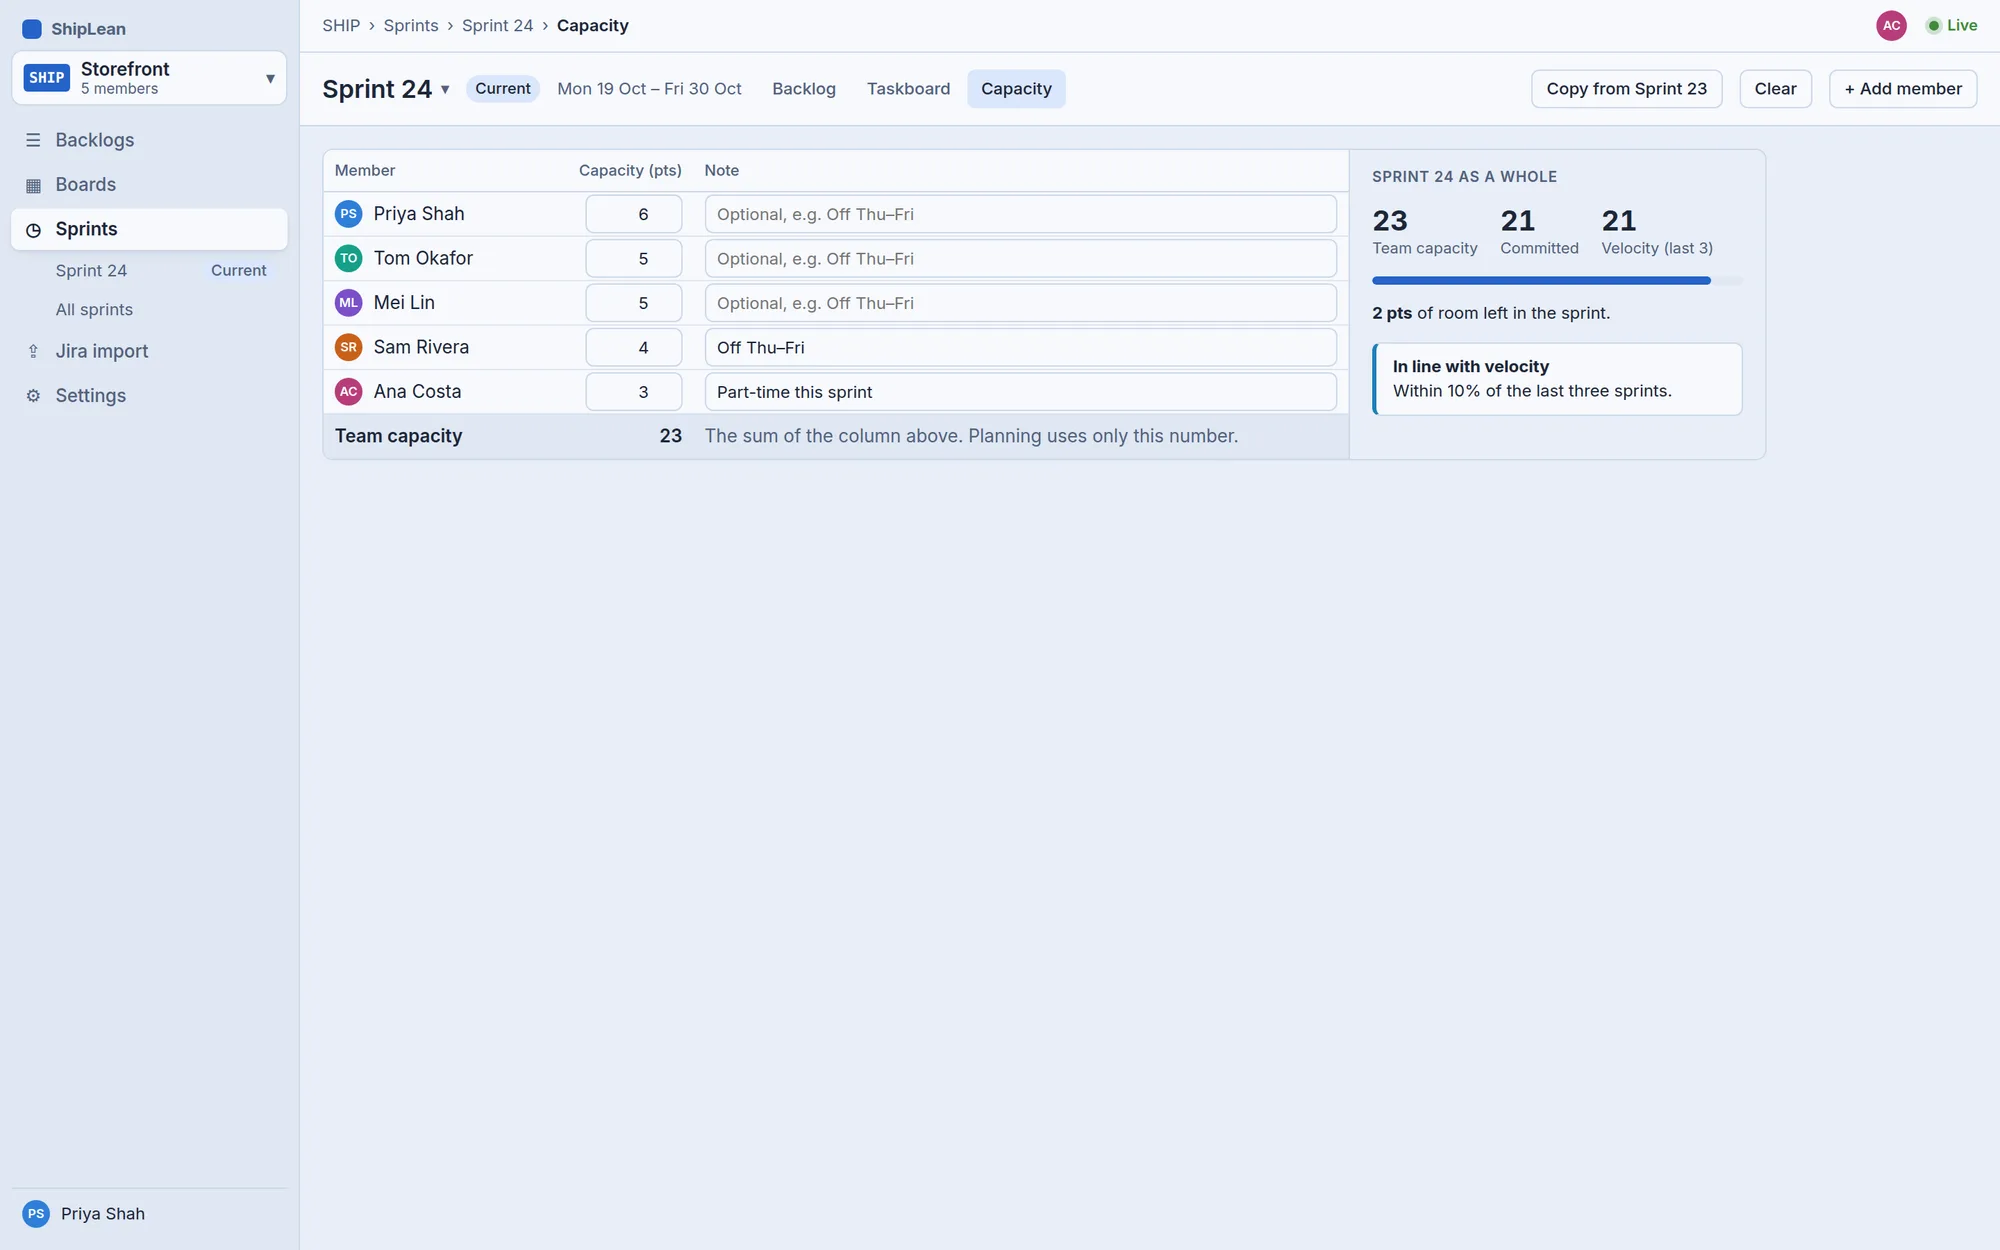
Task: Click the Clear button
Action: click(x=1775, y=89)
